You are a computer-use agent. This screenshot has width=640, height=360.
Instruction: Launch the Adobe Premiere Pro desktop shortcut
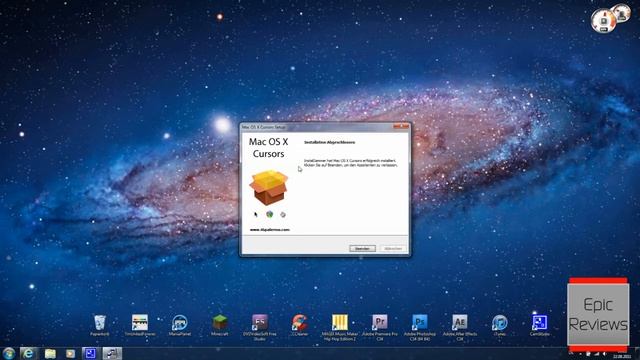click(380, 327)
